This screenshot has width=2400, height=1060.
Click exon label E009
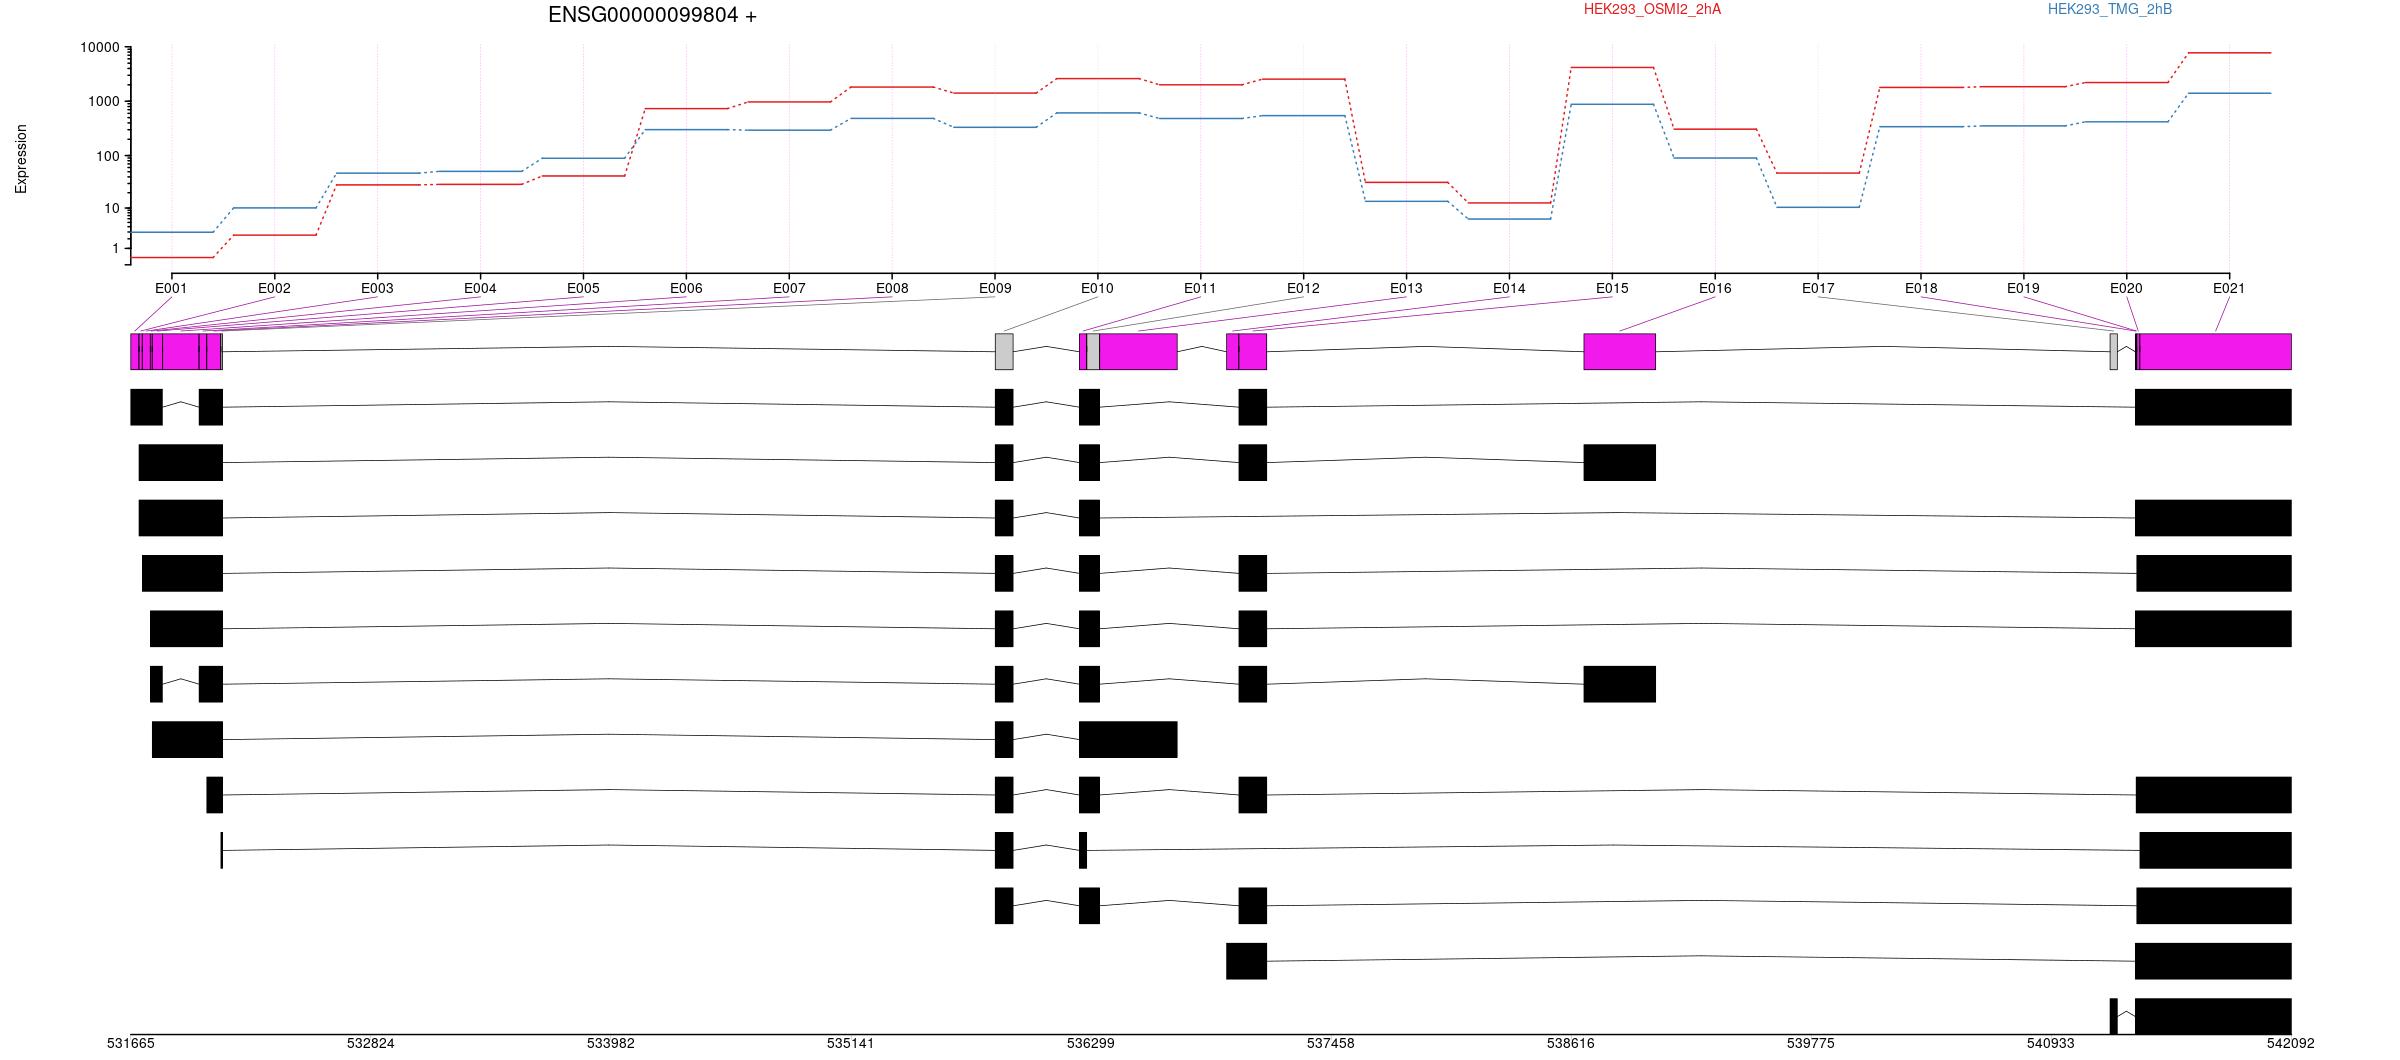[995, 289]
